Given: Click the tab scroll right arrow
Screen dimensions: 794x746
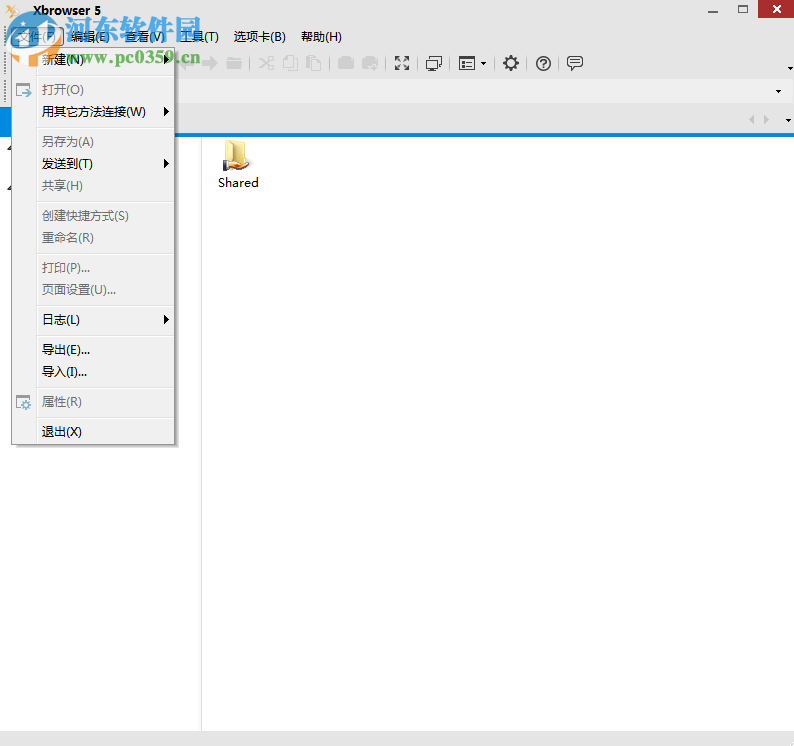Looking at the screenshot, I should click(766, 120).
